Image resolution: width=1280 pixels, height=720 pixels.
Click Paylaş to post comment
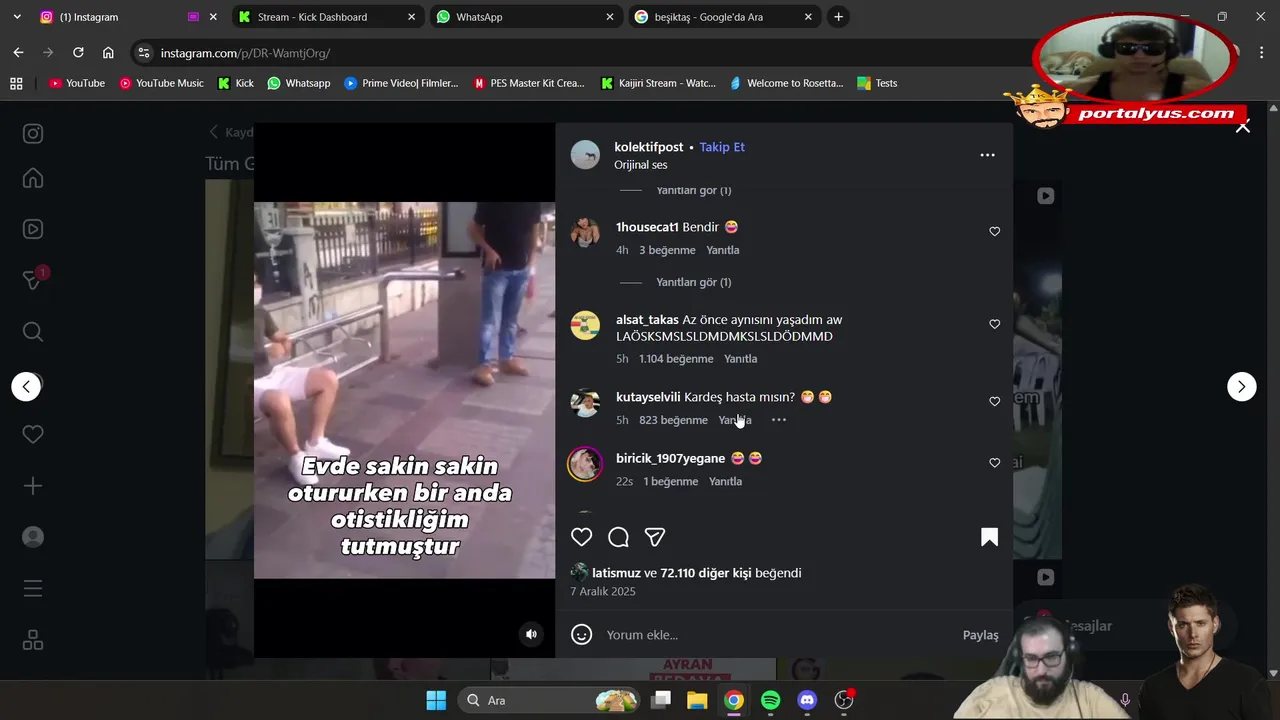(x=980, y=635)
